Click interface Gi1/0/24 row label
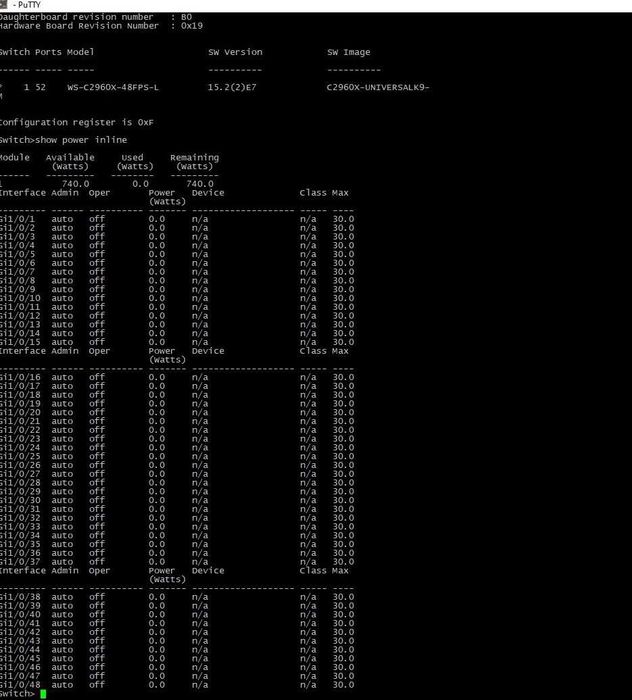Screen dimensions: 632x700 [20, 448]
